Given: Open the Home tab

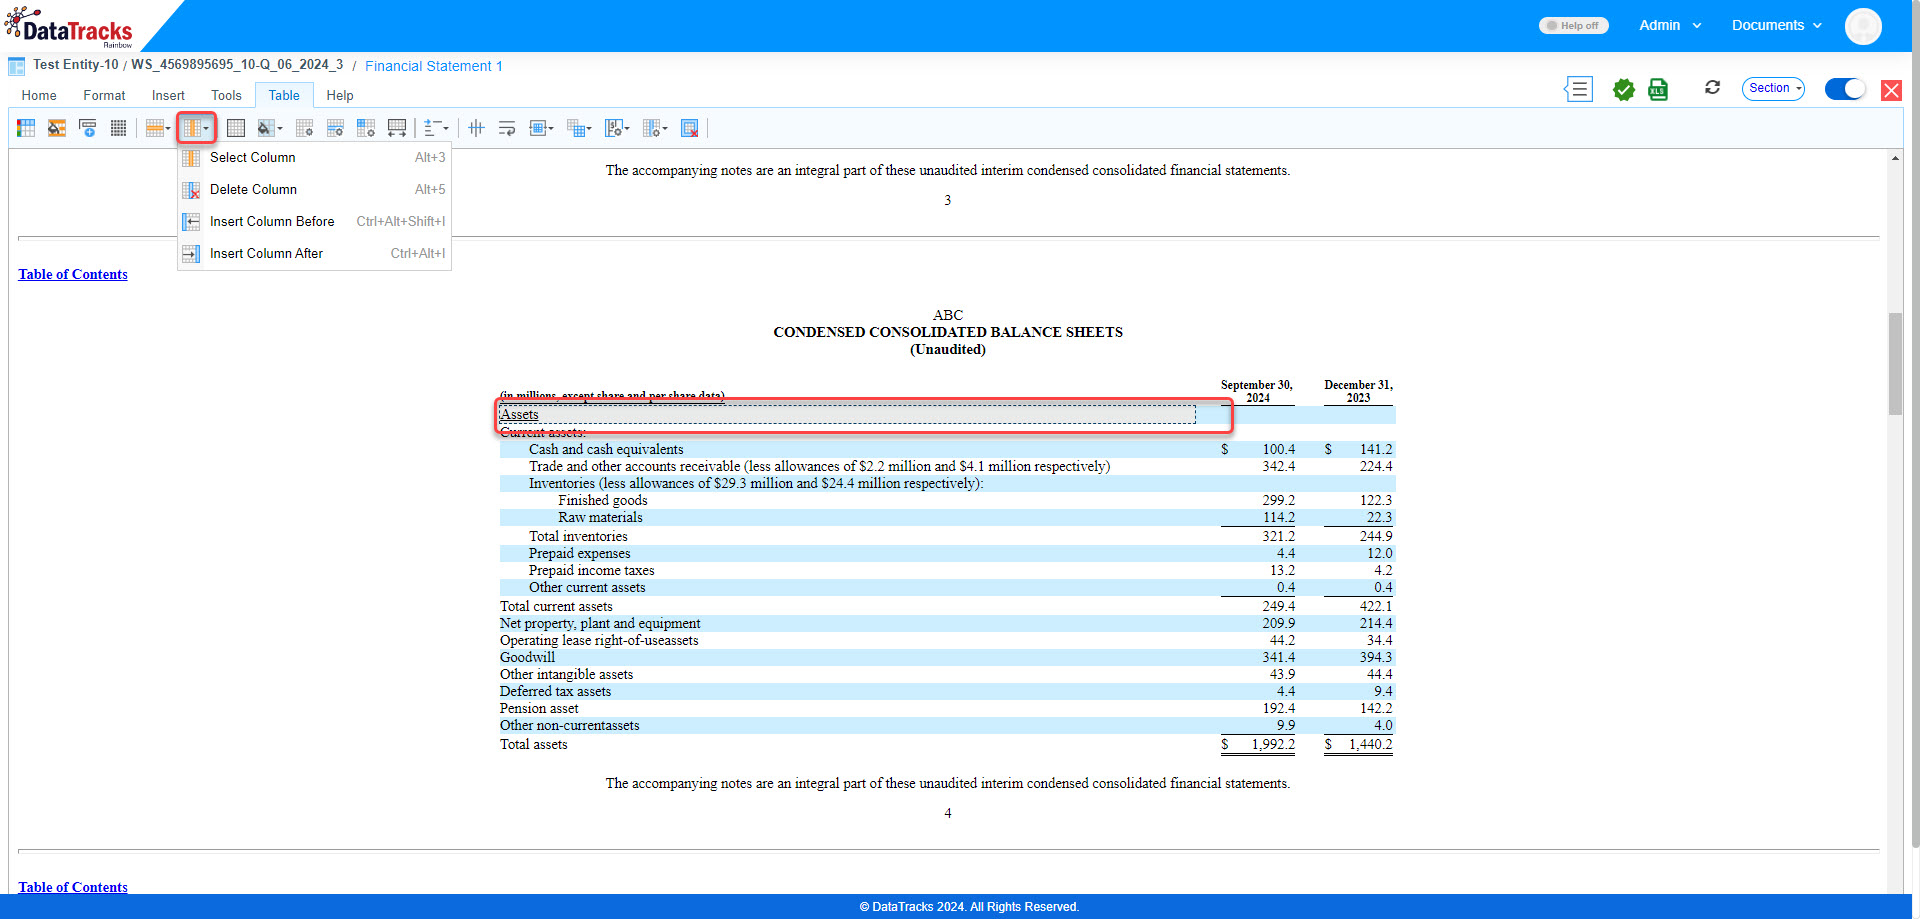Looking at the screenshot, I should click(39, 95).
